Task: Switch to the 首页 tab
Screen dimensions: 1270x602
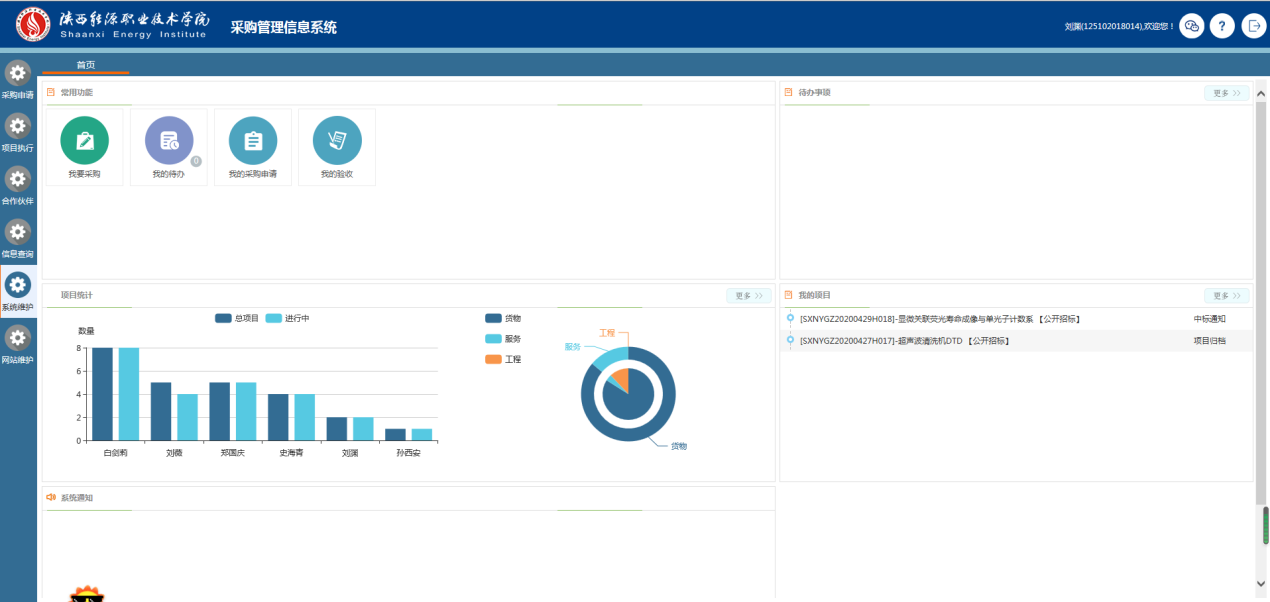Action: point(86,65)
